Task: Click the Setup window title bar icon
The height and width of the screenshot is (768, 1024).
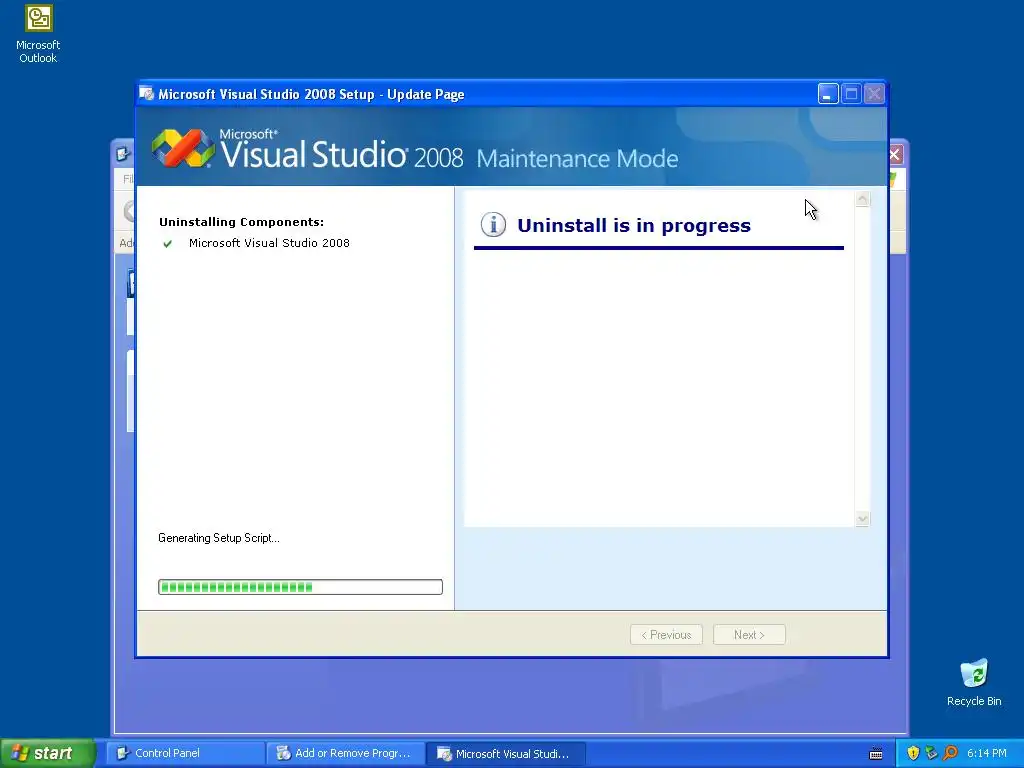Action: click(x=146, y=94)
